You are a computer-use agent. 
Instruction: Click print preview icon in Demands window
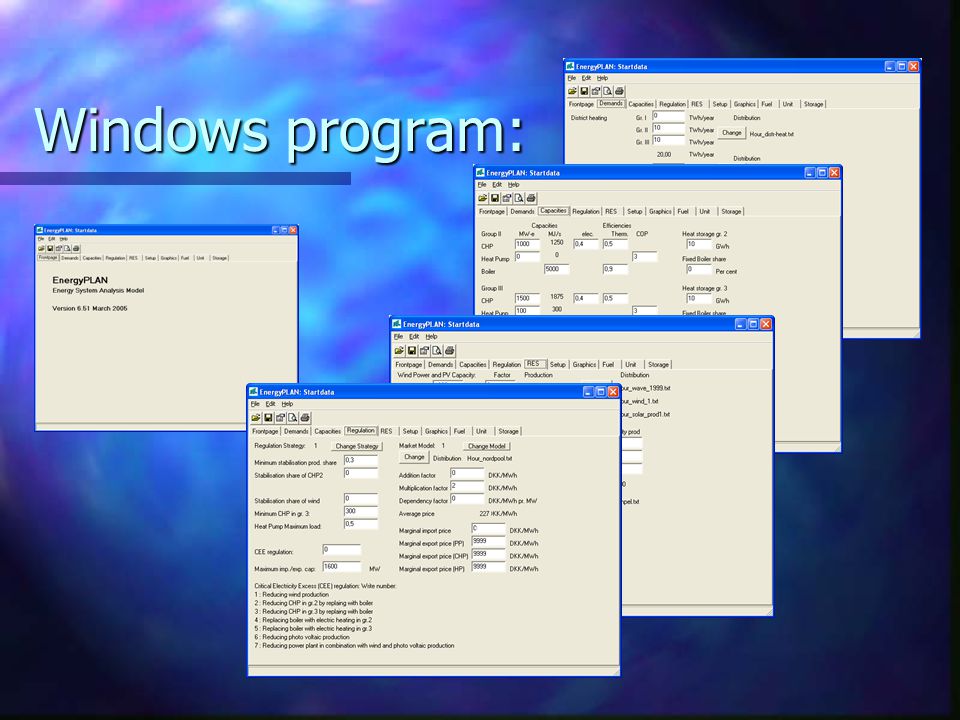pos(607,91)
